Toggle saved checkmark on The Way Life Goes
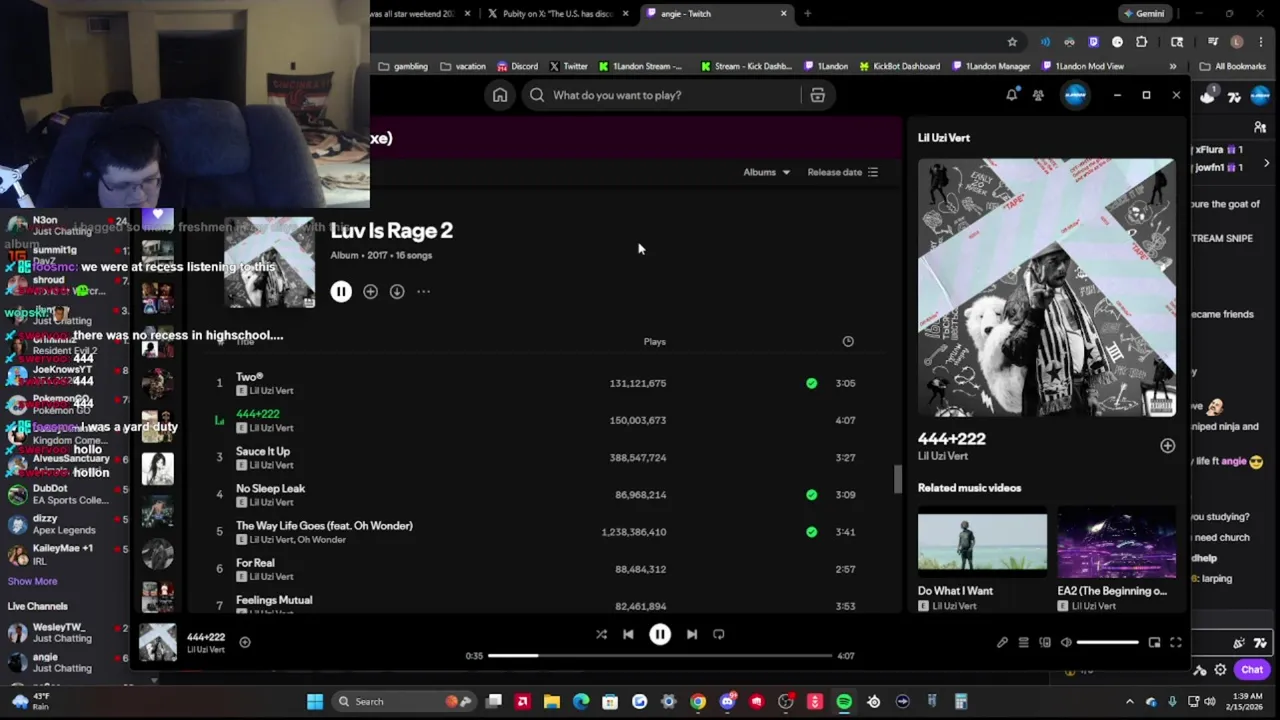 (x=811, y=531)
